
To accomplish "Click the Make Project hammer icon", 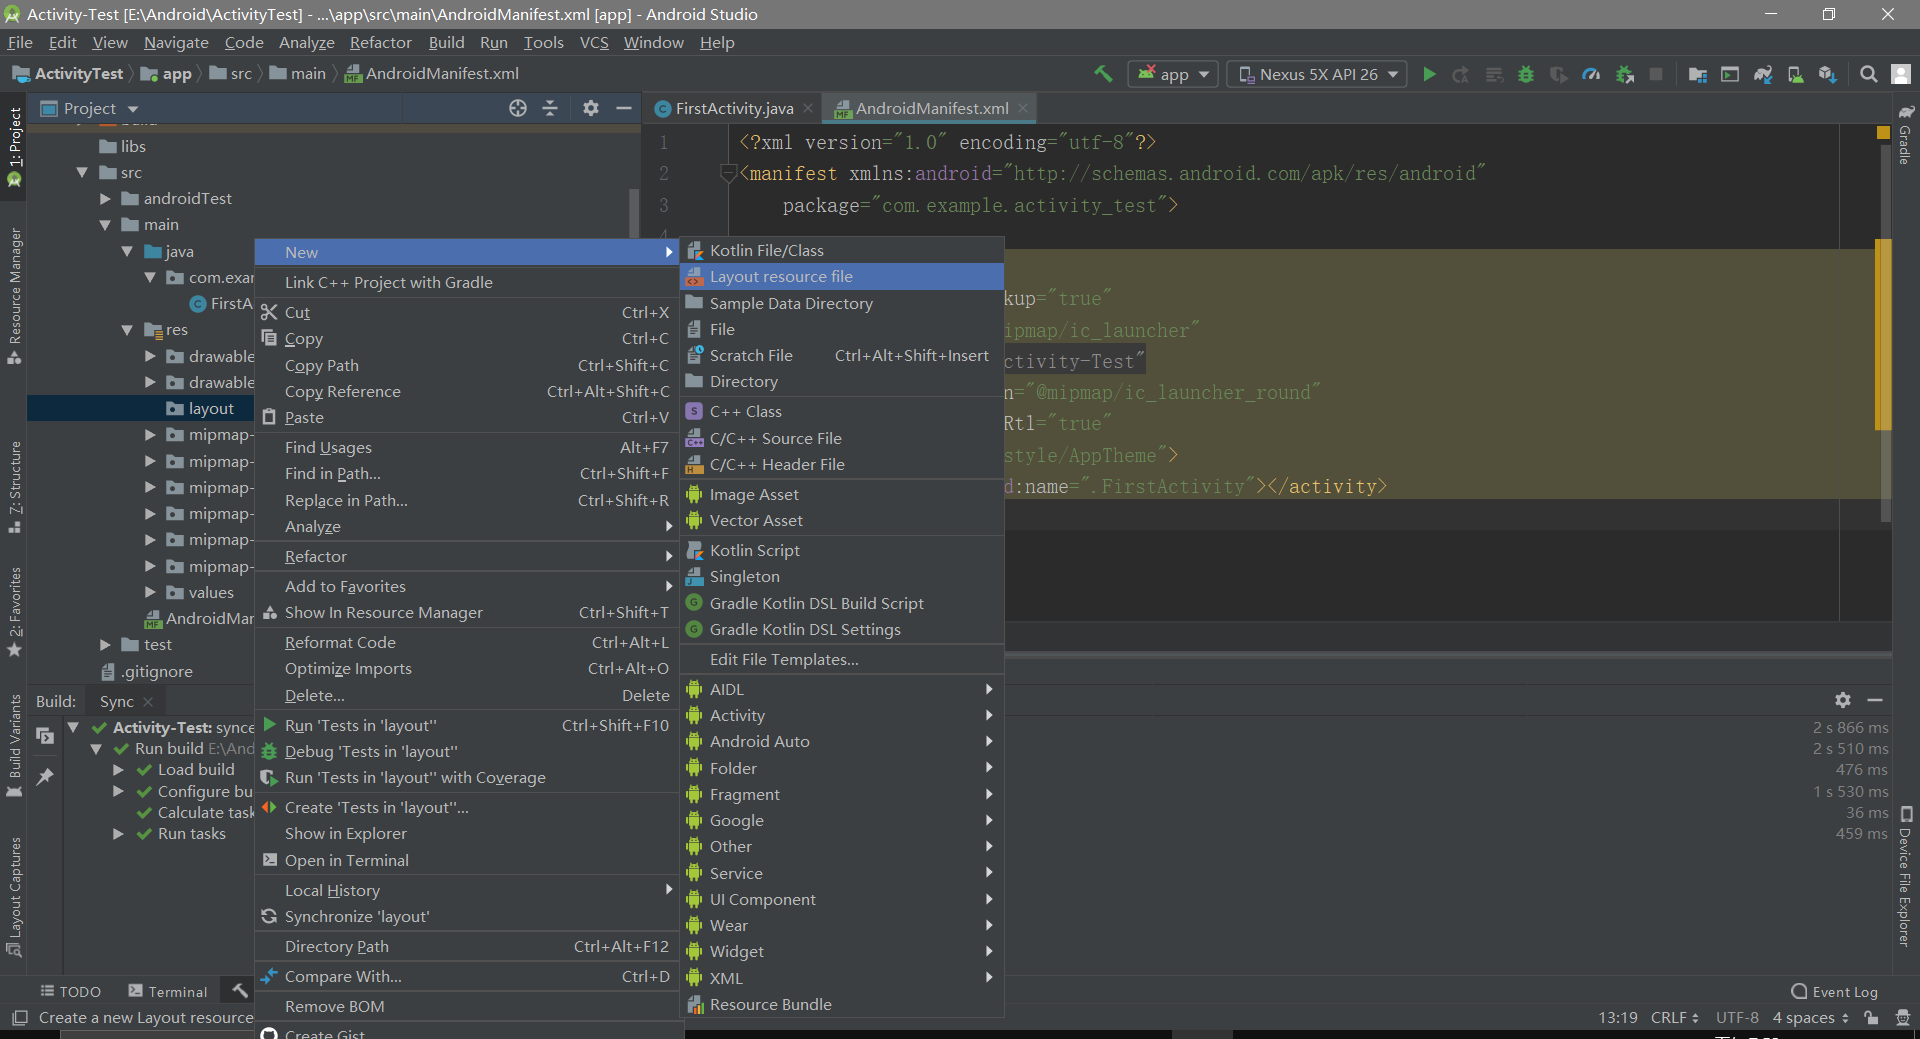I will click(x=1103, y=74).
